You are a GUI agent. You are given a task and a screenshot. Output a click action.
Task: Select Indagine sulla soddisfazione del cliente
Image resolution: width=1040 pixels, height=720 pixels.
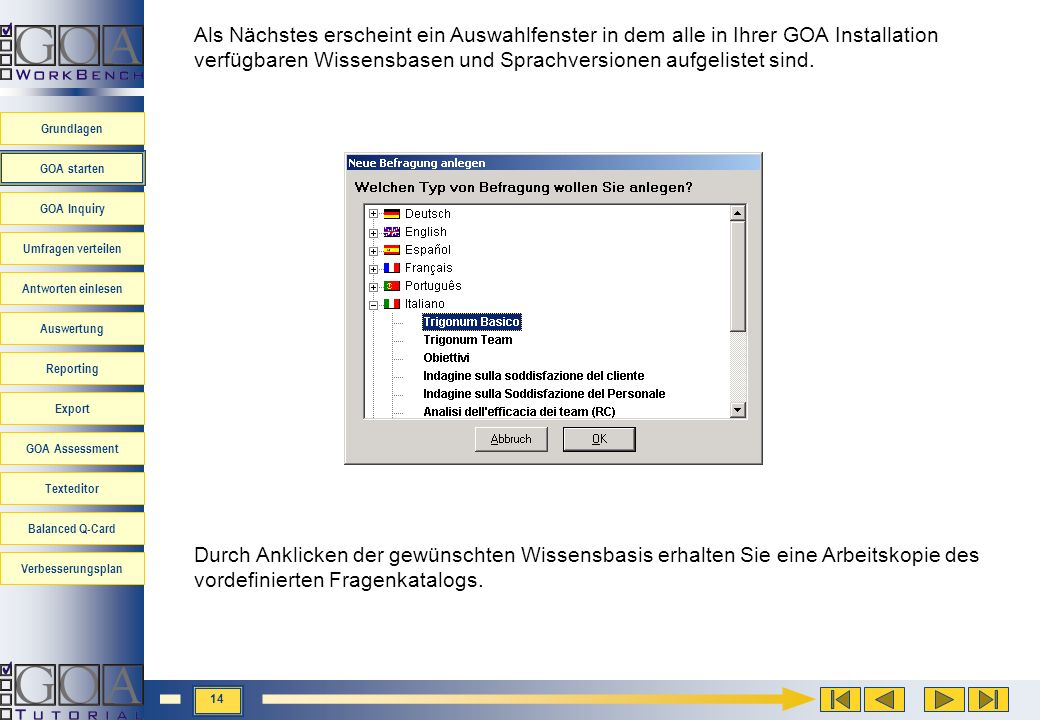click(x=534, y=375)
